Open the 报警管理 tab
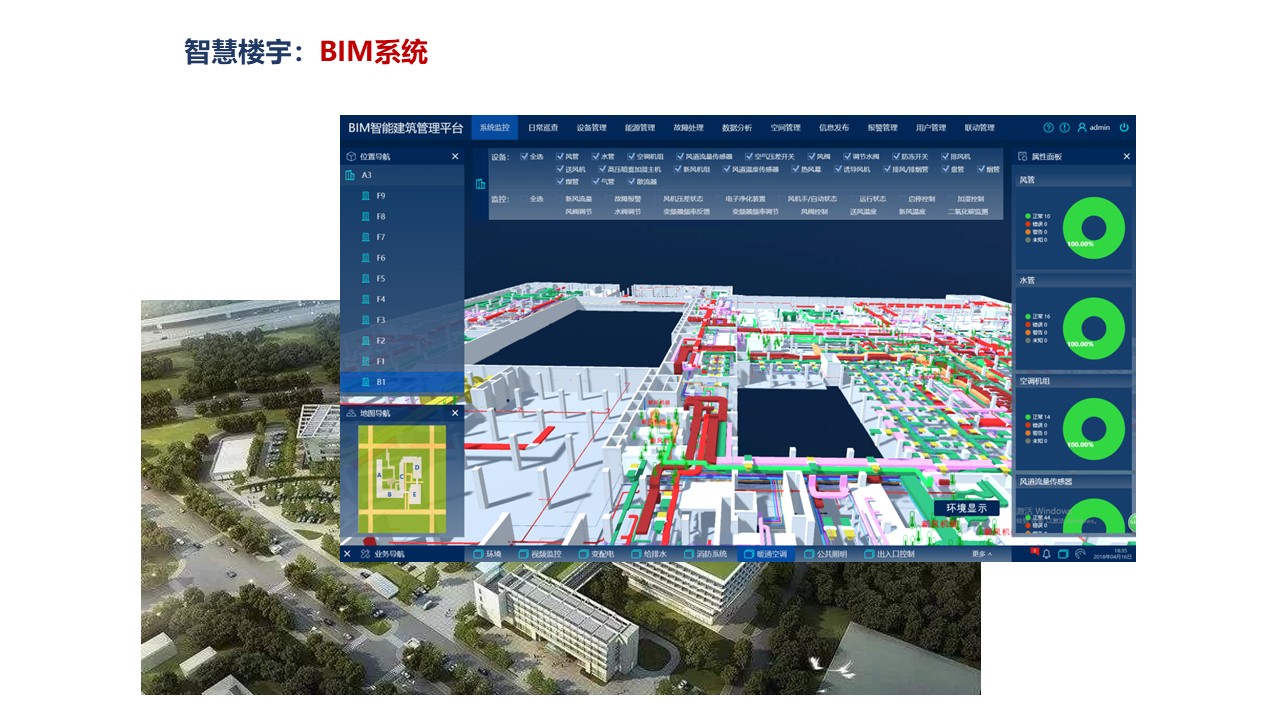 coord(883,128)
